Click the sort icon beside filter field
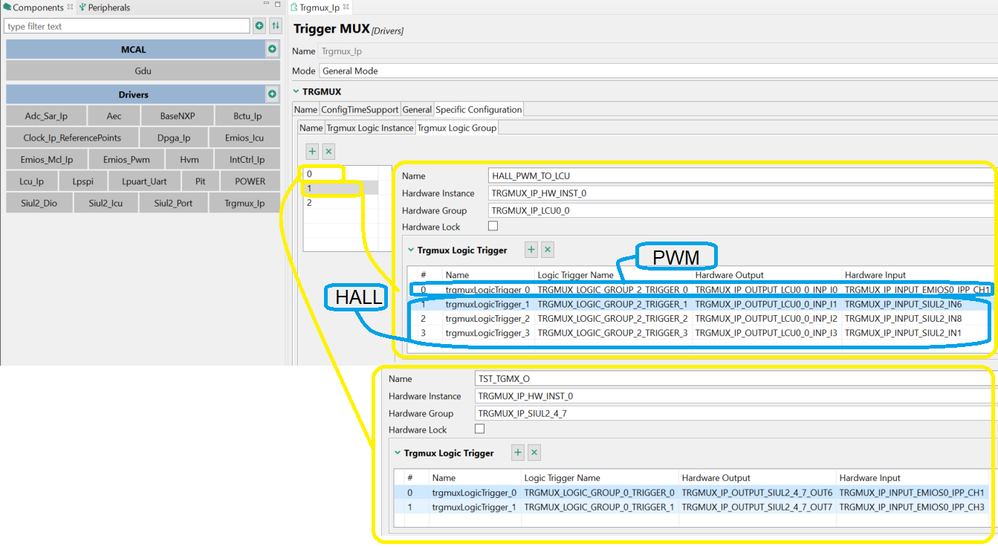The width and height of the screenshot is (998, 547). click(276, 26)
